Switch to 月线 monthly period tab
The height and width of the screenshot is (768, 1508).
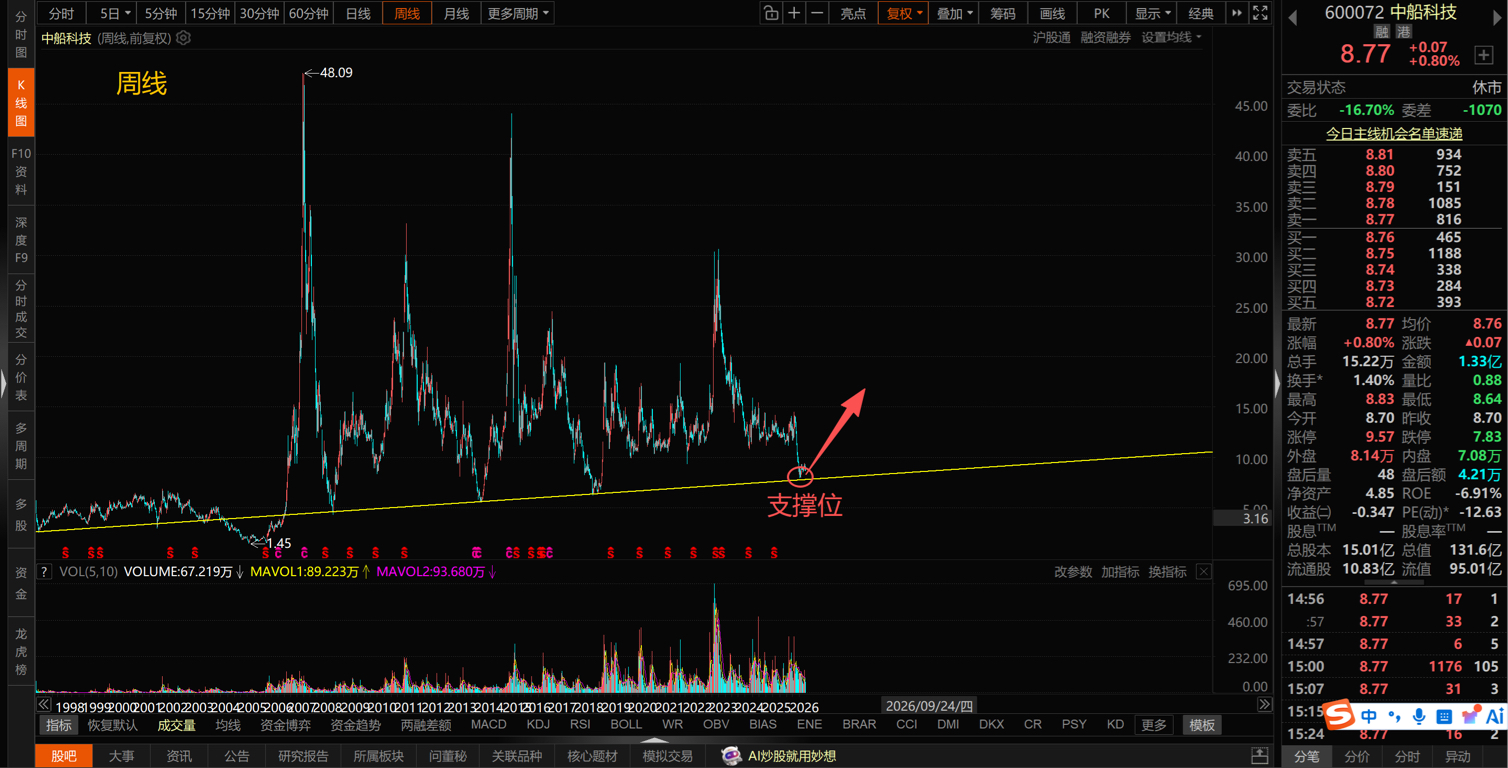[456, 13]
